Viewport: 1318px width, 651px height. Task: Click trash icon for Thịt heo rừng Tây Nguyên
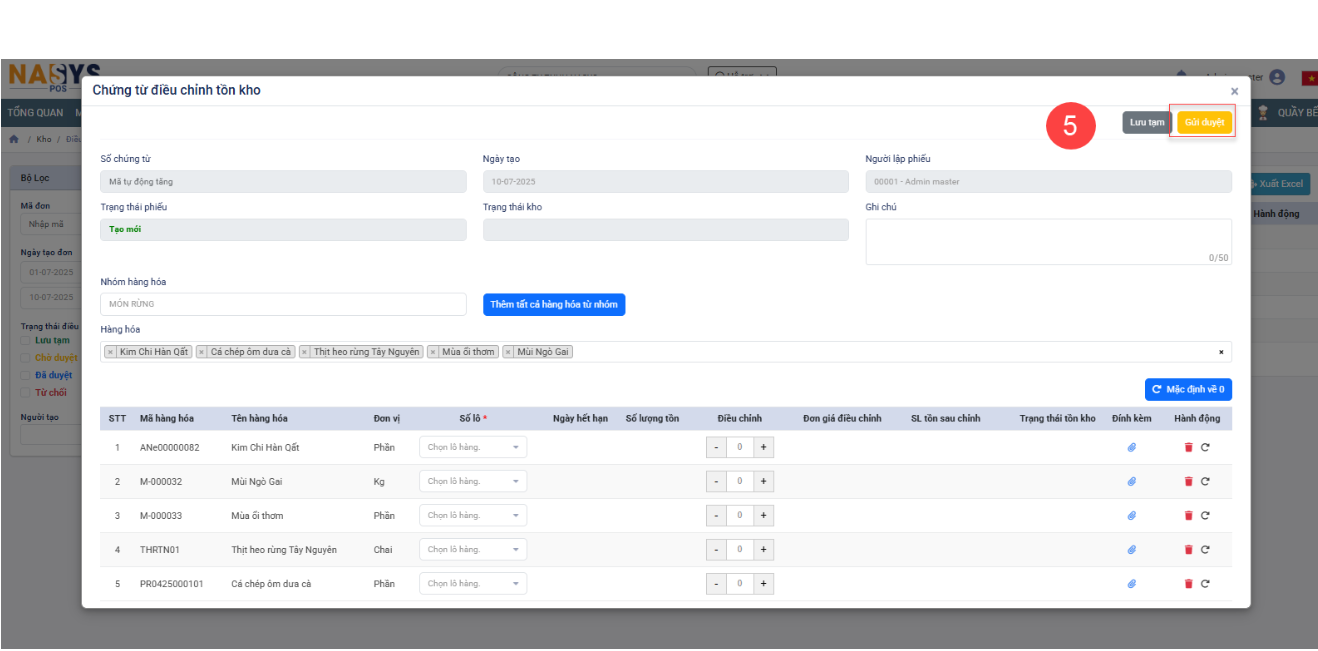click(x=1188, y=550)
